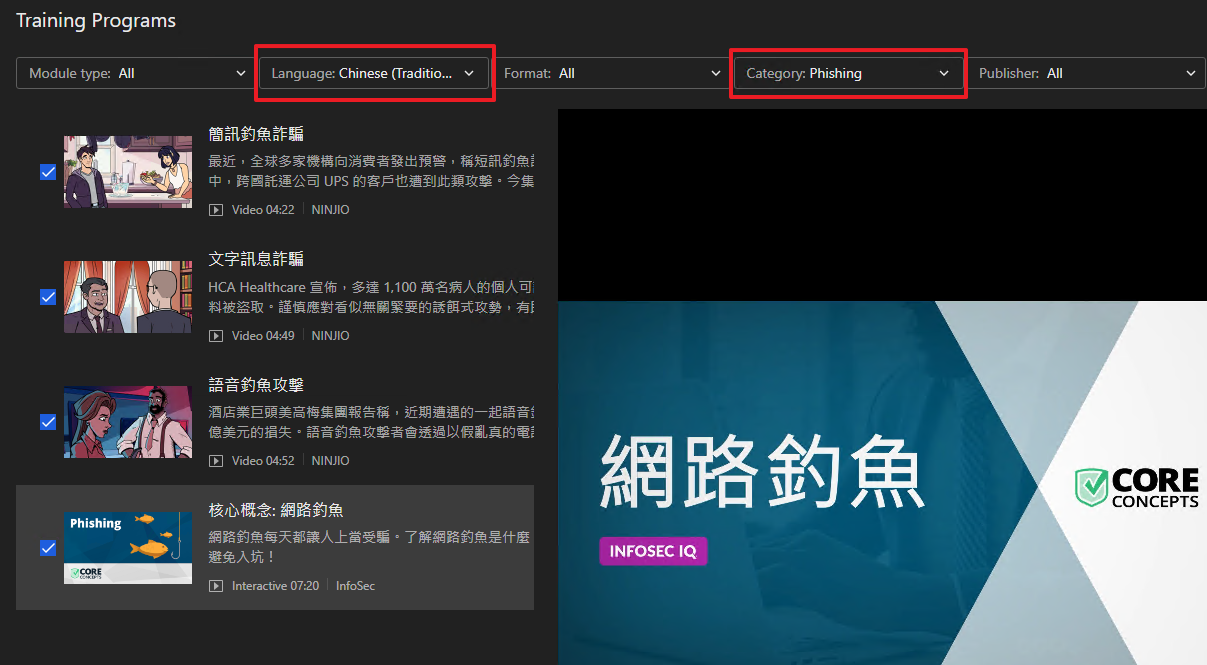Select the 語音釣魚攻擊 module title
The width and height of the screenshot is (1207, 665).
[256, 385]
